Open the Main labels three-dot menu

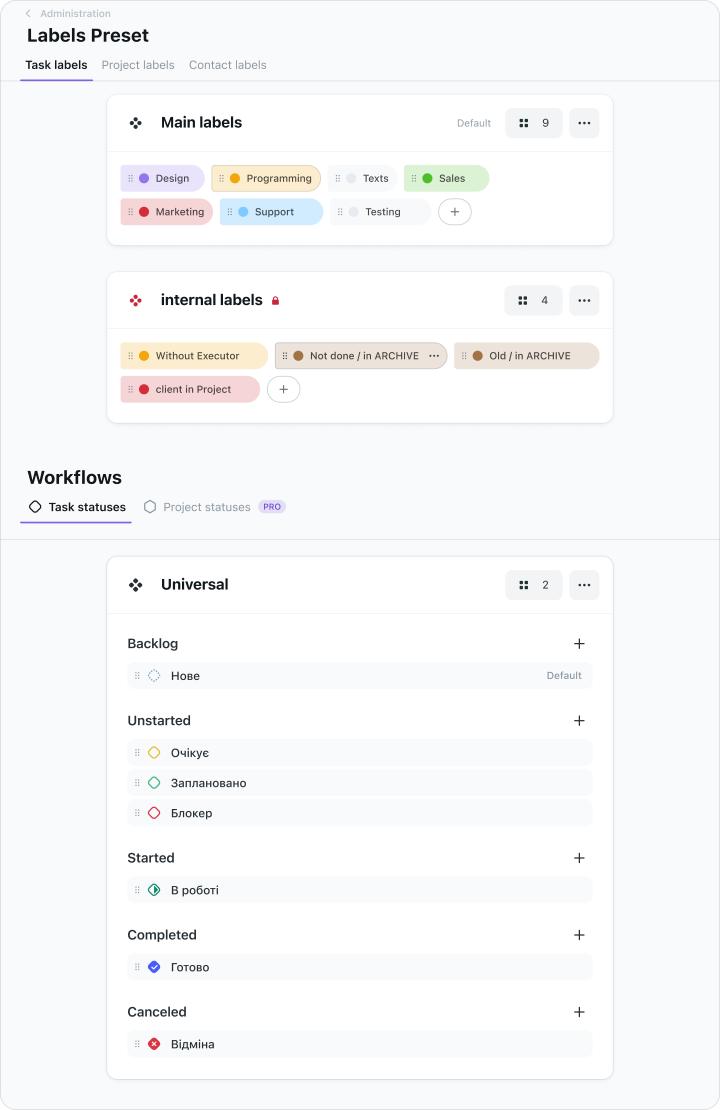[584, 123]
